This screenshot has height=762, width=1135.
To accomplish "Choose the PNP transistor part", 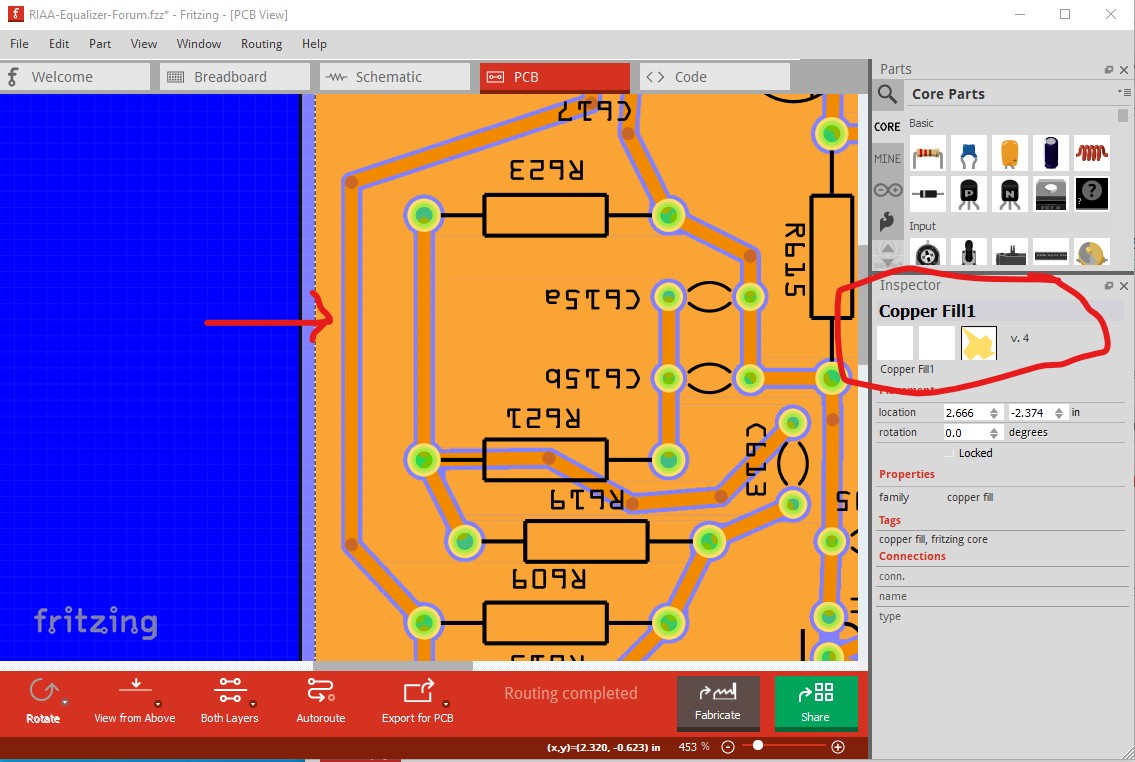I will (969, 194).
